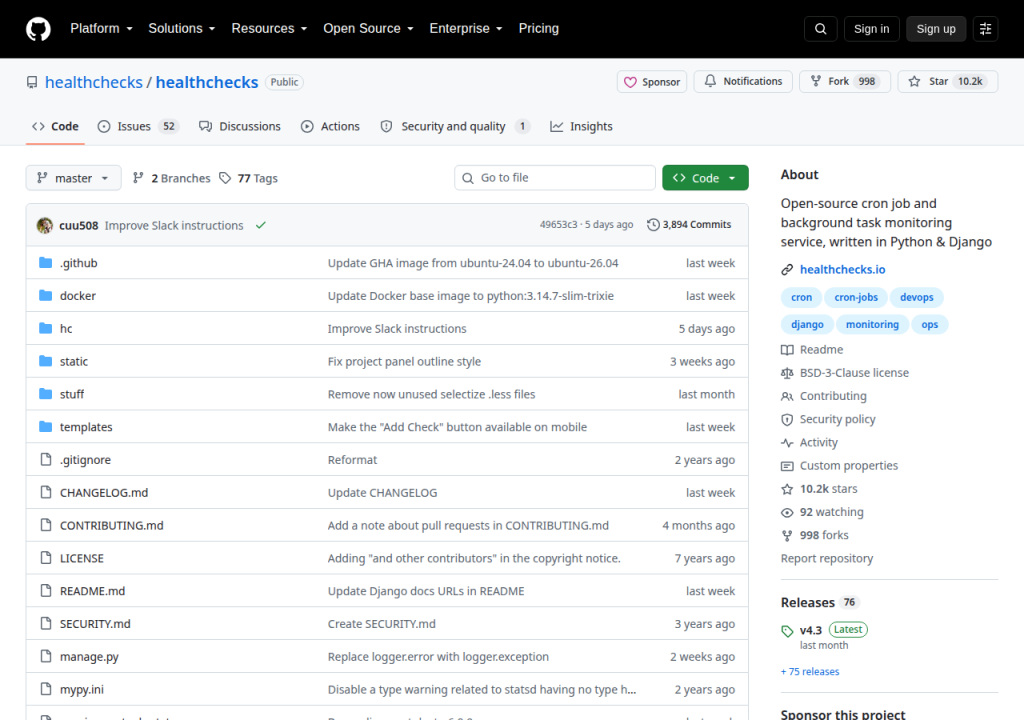Open the appearance settings sliders icon
Viewport: 1024px width, 720px height.
(985, 29)
